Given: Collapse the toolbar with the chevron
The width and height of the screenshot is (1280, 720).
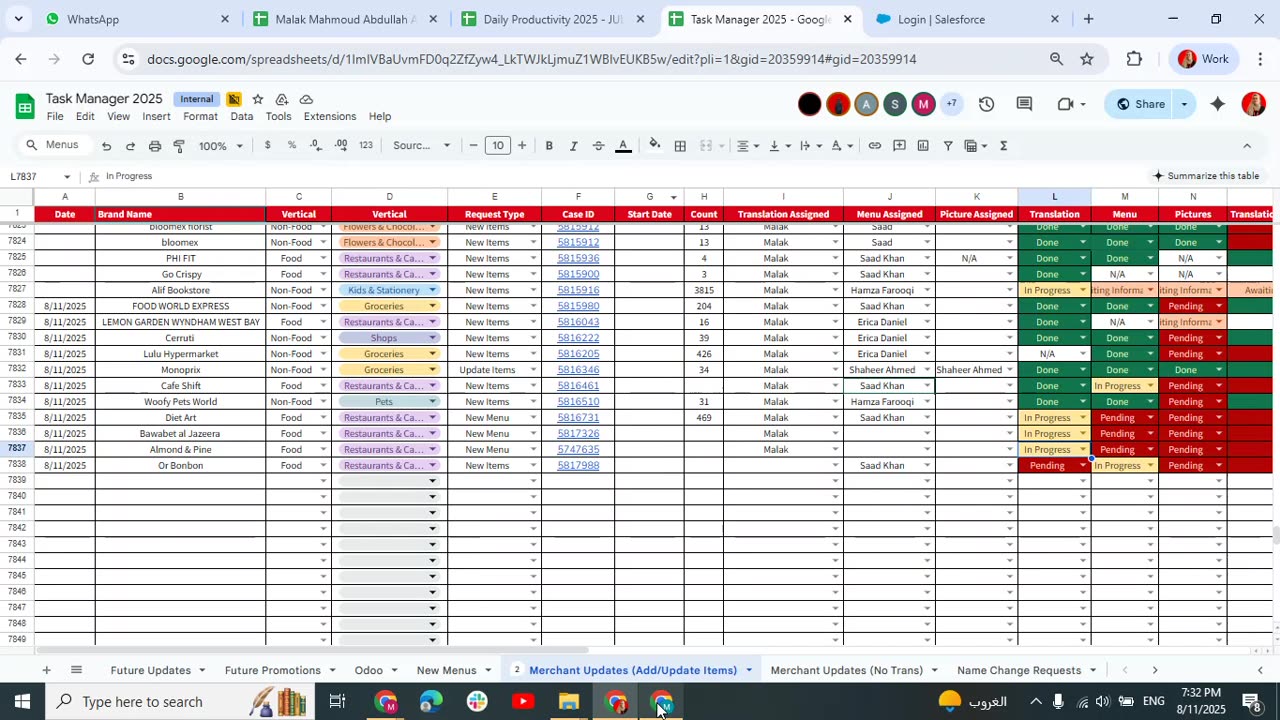Looking at the screenshot, I should tap(1247, 146).
